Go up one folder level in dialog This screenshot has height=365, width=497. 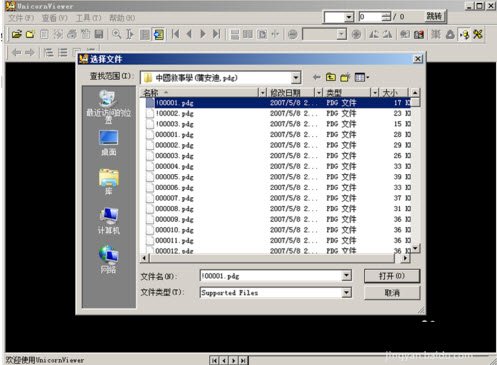[331, 77]
